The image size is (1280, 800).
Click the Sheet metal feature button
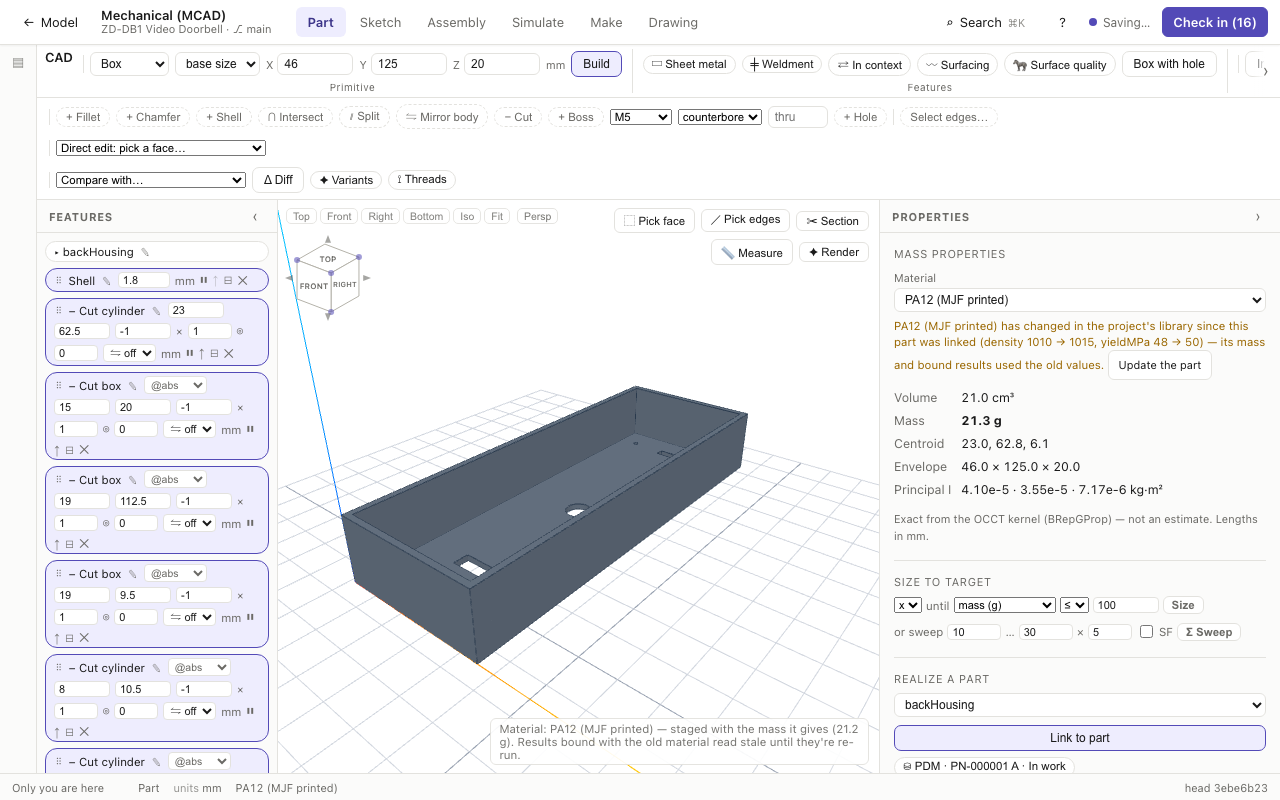pos(689,64)
